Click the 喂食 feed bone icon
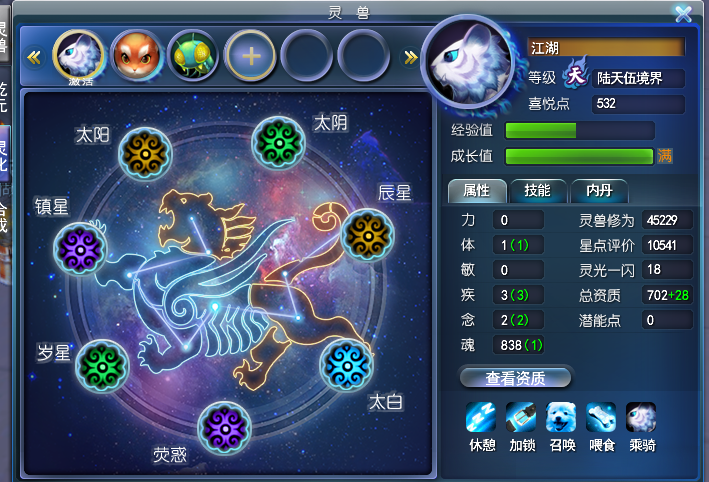 click(601, 417)
